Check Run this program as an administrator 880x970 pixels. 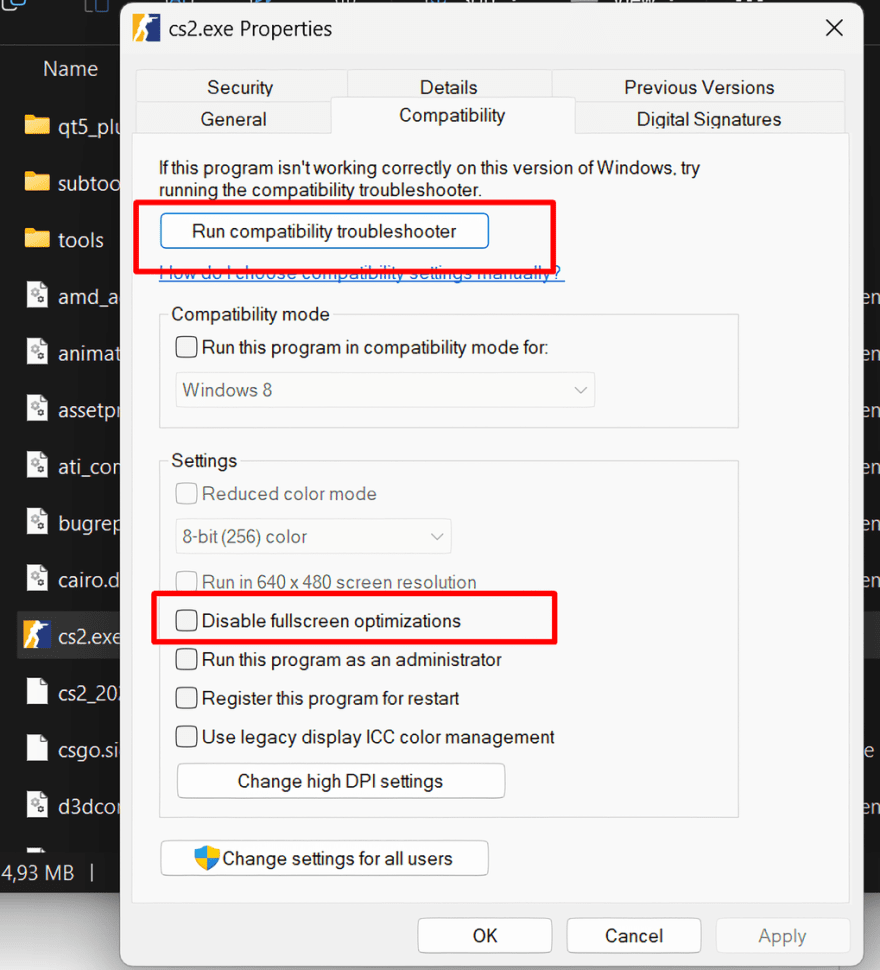pos(186,660)
